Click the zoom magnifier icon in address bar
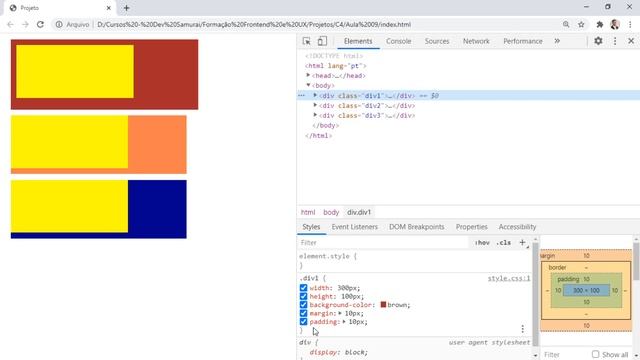Screen dimensions: 640x360 (x=566, y=24)
